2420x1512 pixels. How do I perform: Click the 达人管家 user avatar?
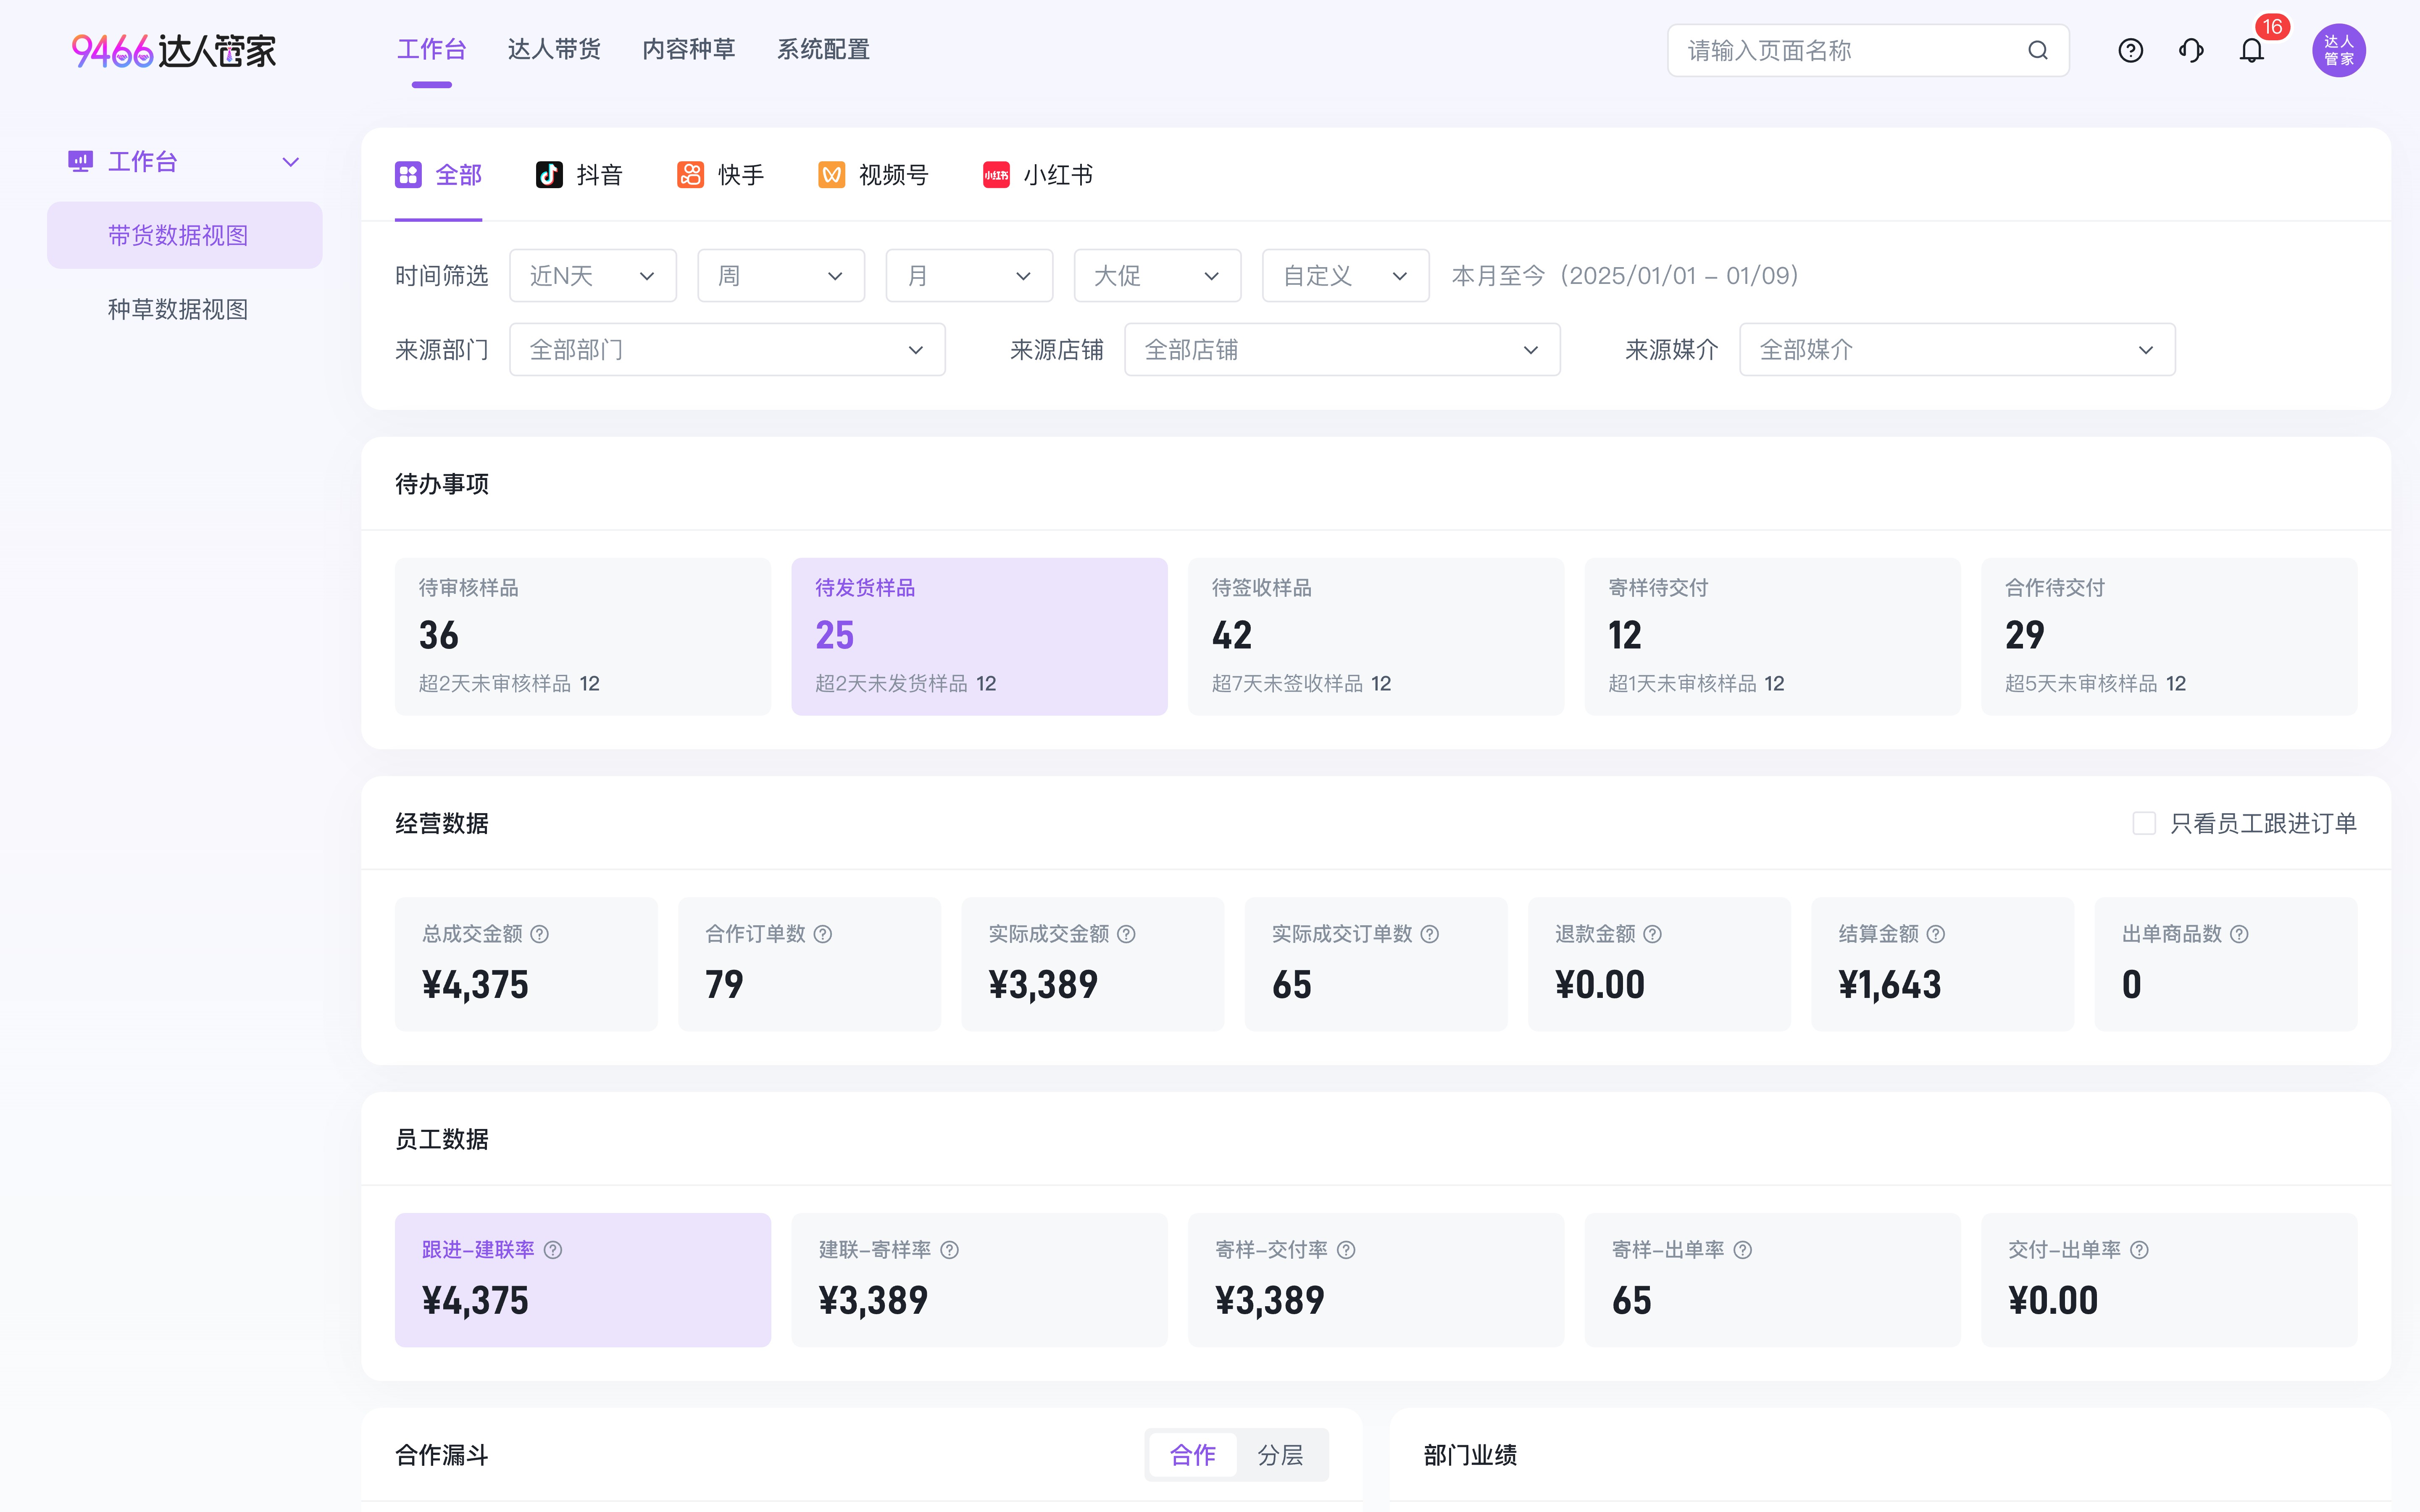pyautogui.click(x=2338, y=50)
